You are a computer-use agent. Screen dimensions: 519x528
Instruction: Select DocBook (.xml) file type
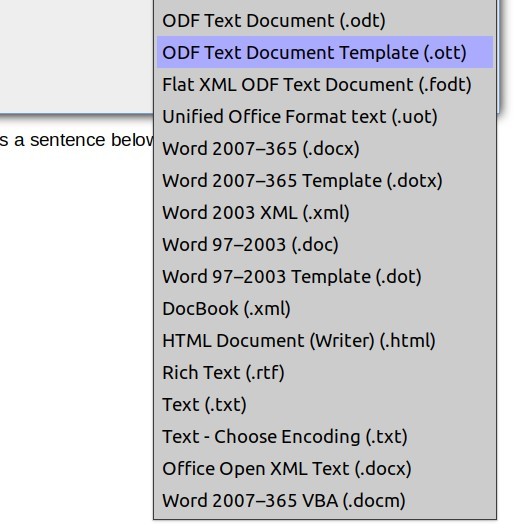325,308
